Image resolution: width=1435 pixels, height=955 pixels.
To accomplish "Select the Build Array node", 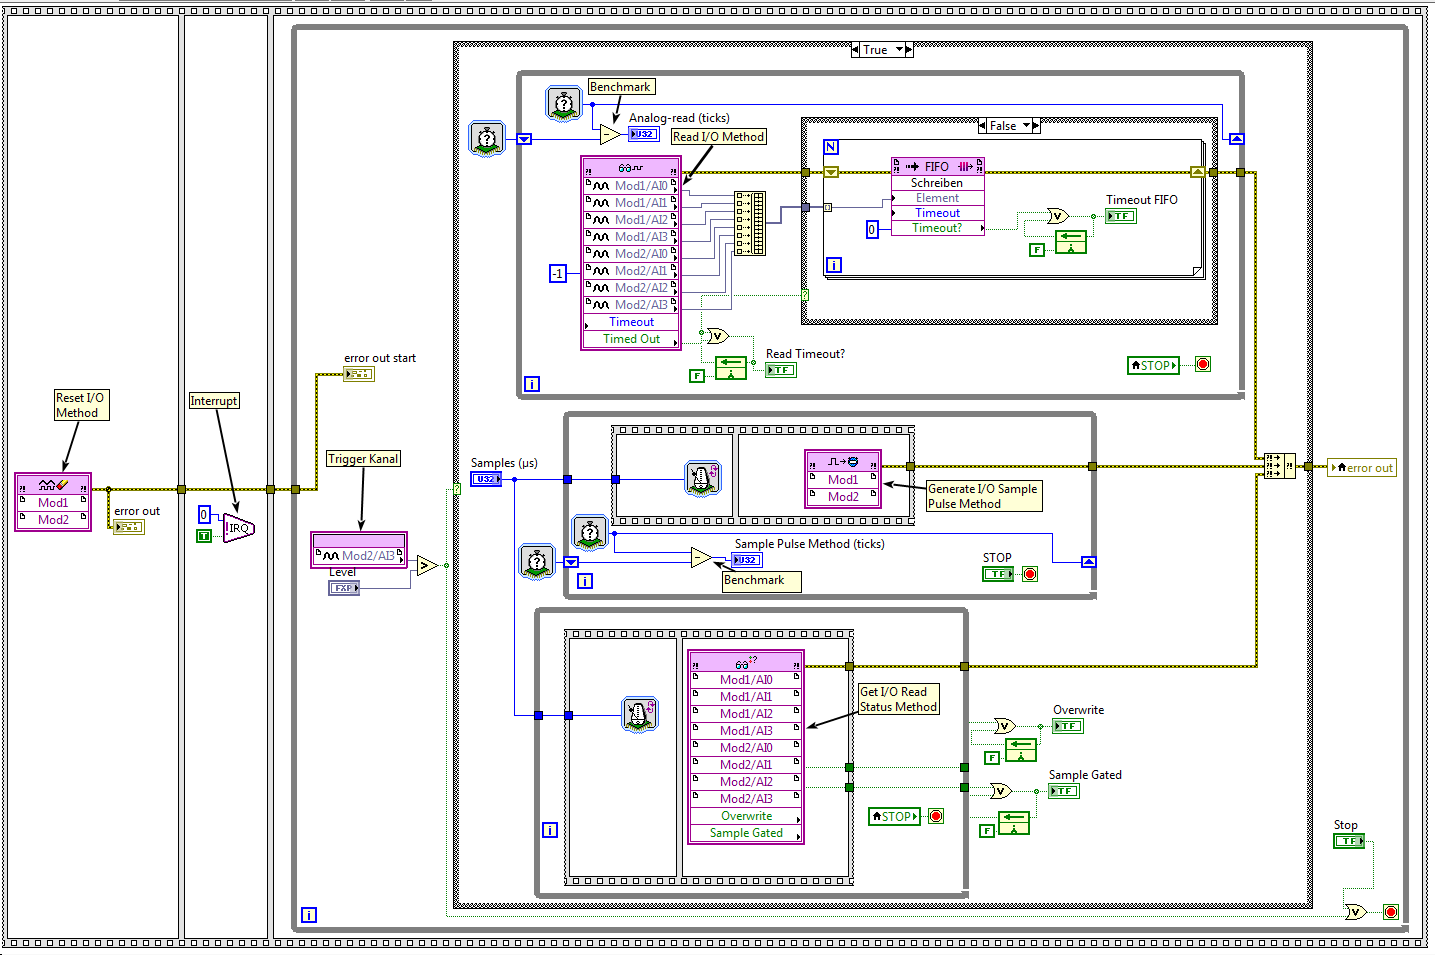I will [x=749, y=223].
